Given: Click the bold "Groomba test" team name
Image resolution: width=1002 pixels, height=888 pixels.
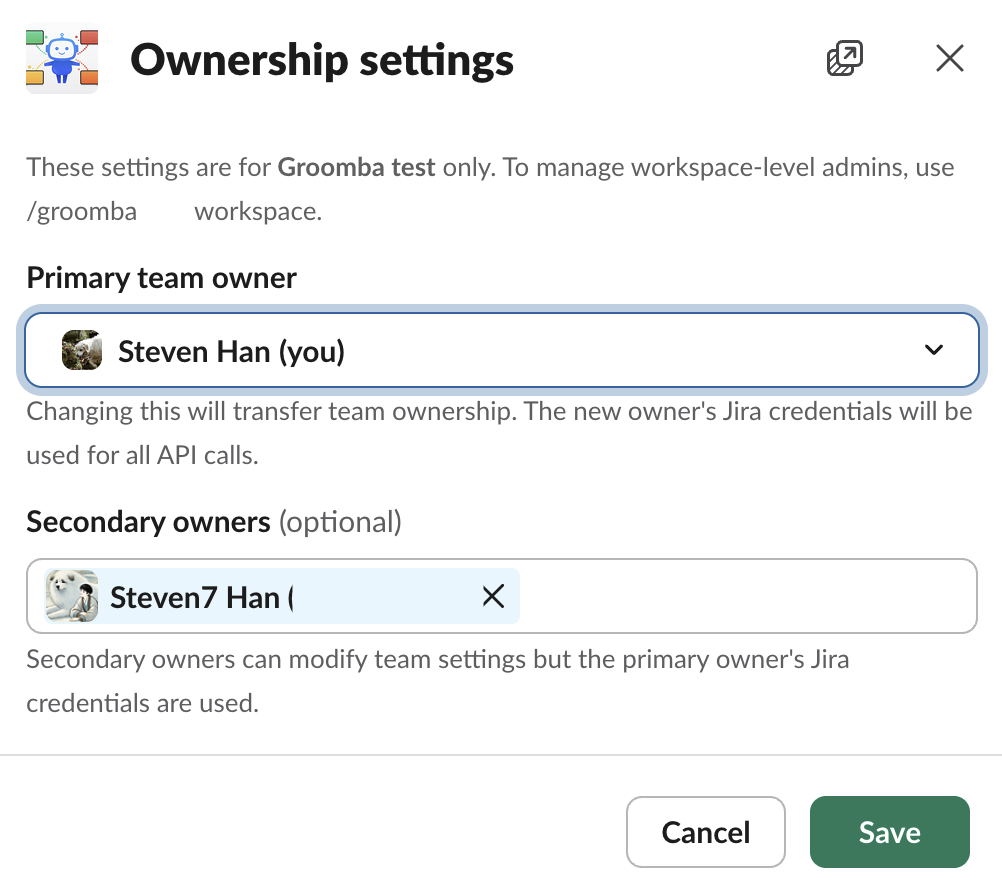Looking at the screenshot, I should (x=357, y=167).
